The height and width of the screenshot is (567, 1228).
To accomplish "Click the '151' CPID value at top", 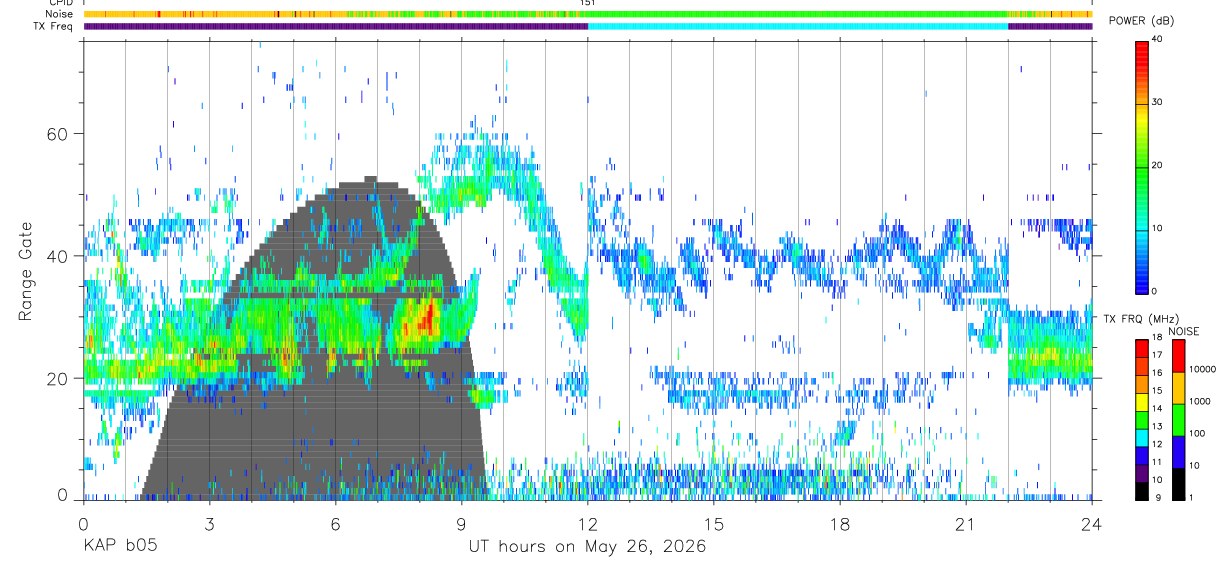I will point(588,3).
